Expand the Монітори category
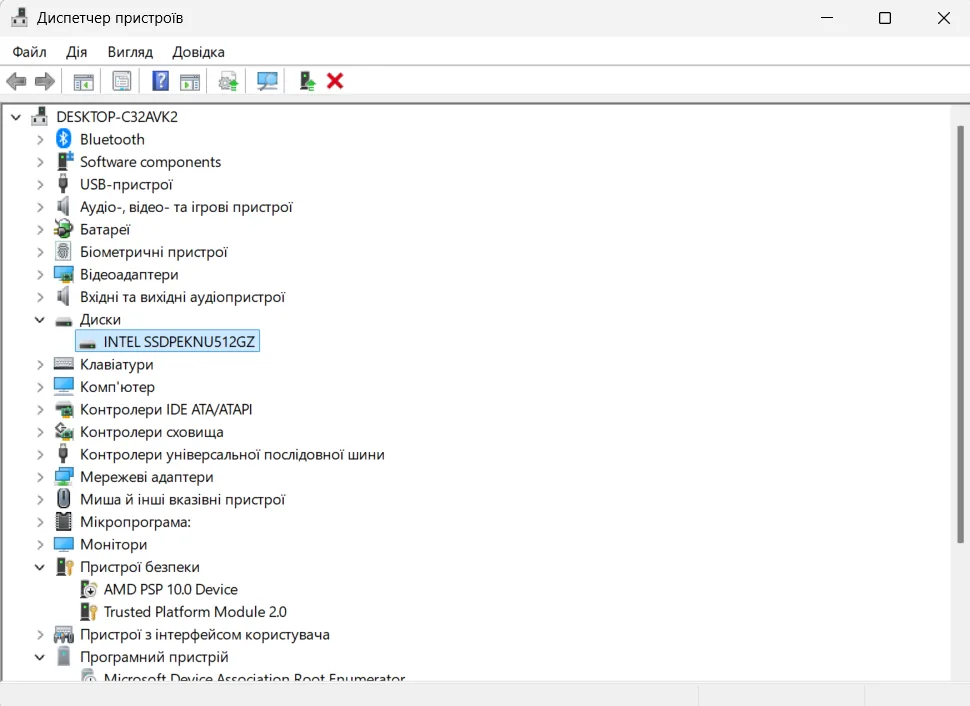The width and height of the screenshot is (970, 706). pyautogui.click(x=40, y=545)
